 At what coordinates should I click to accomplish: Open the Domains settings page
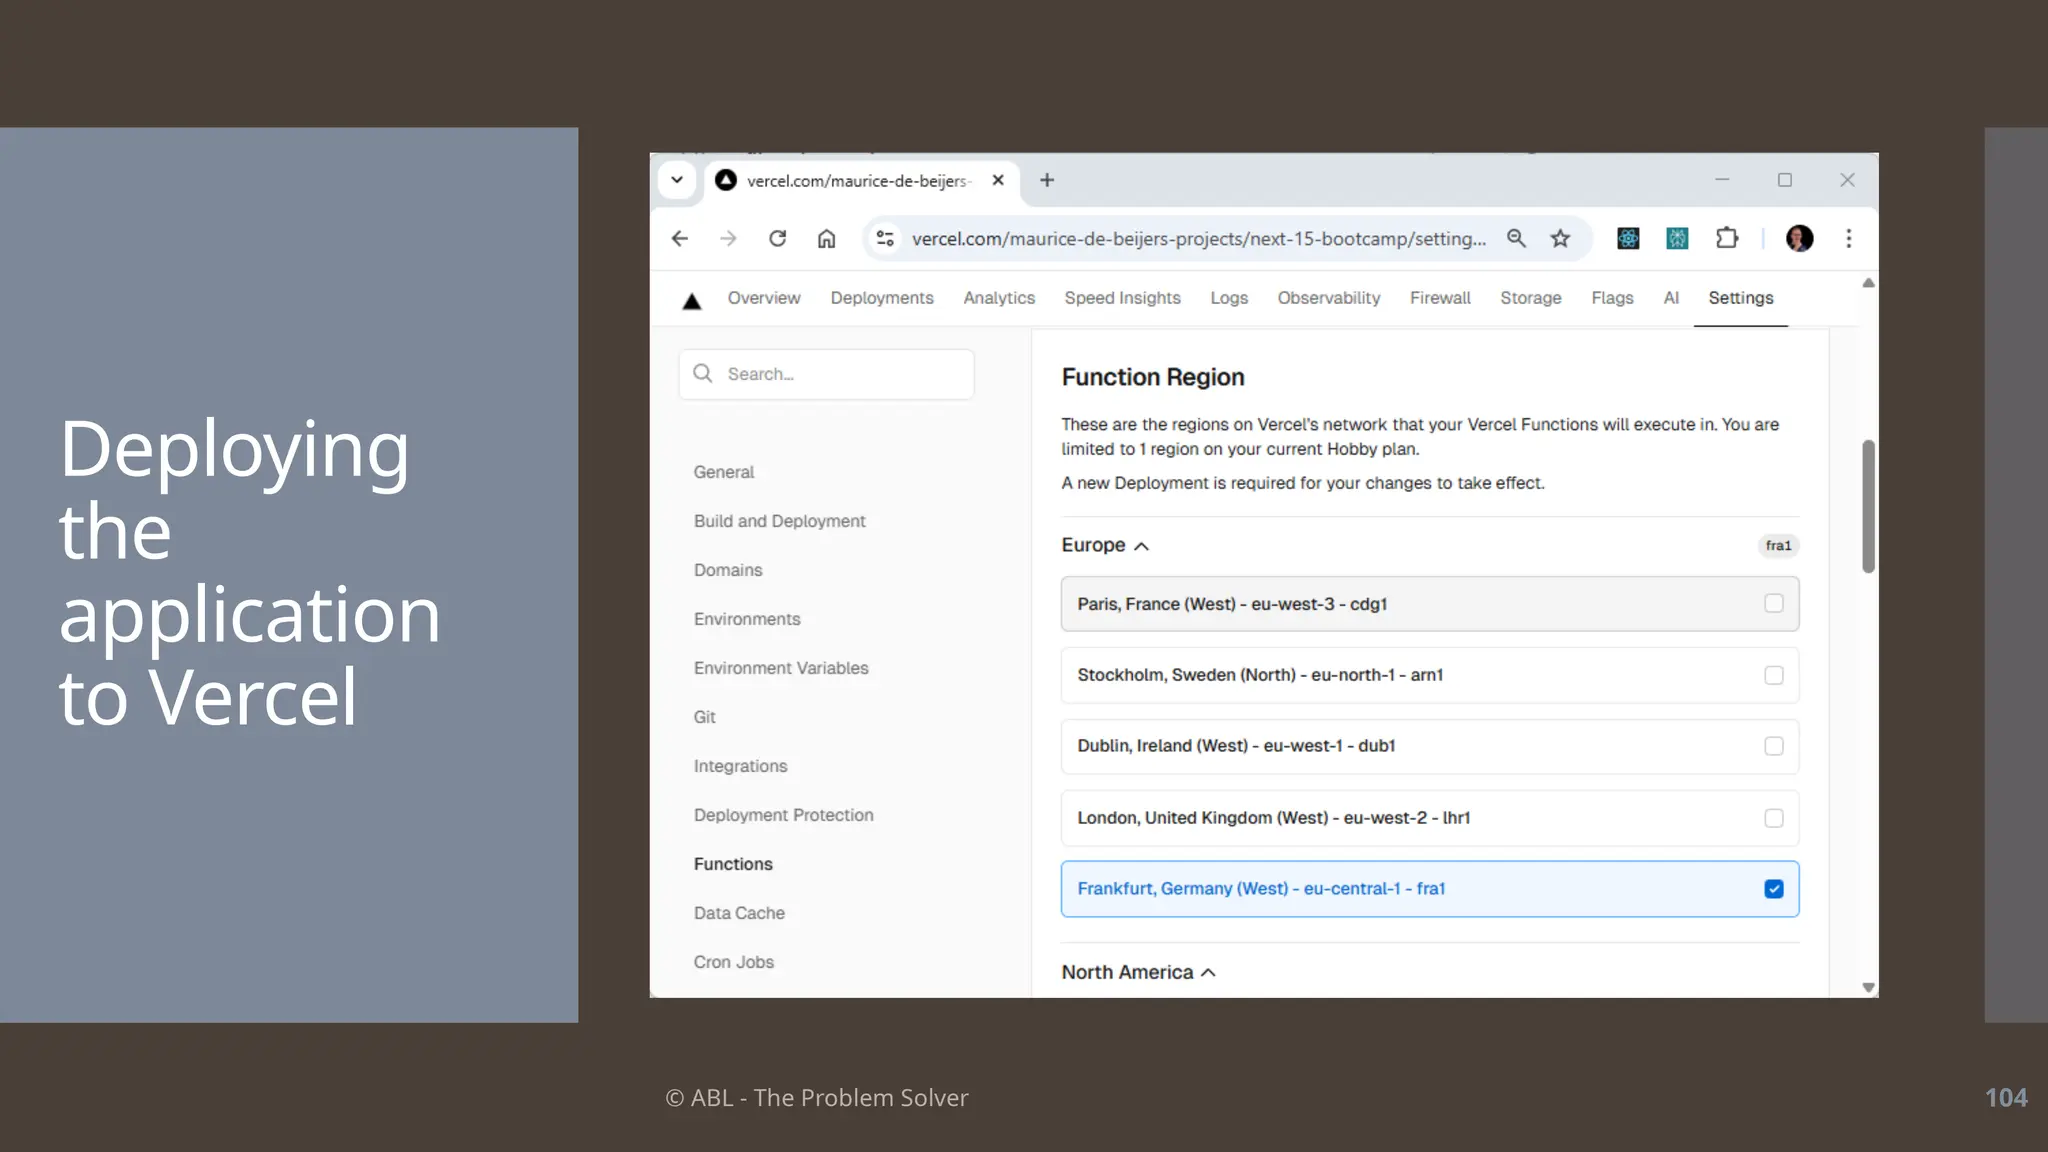pyautogui.click(x=727, y=570)
